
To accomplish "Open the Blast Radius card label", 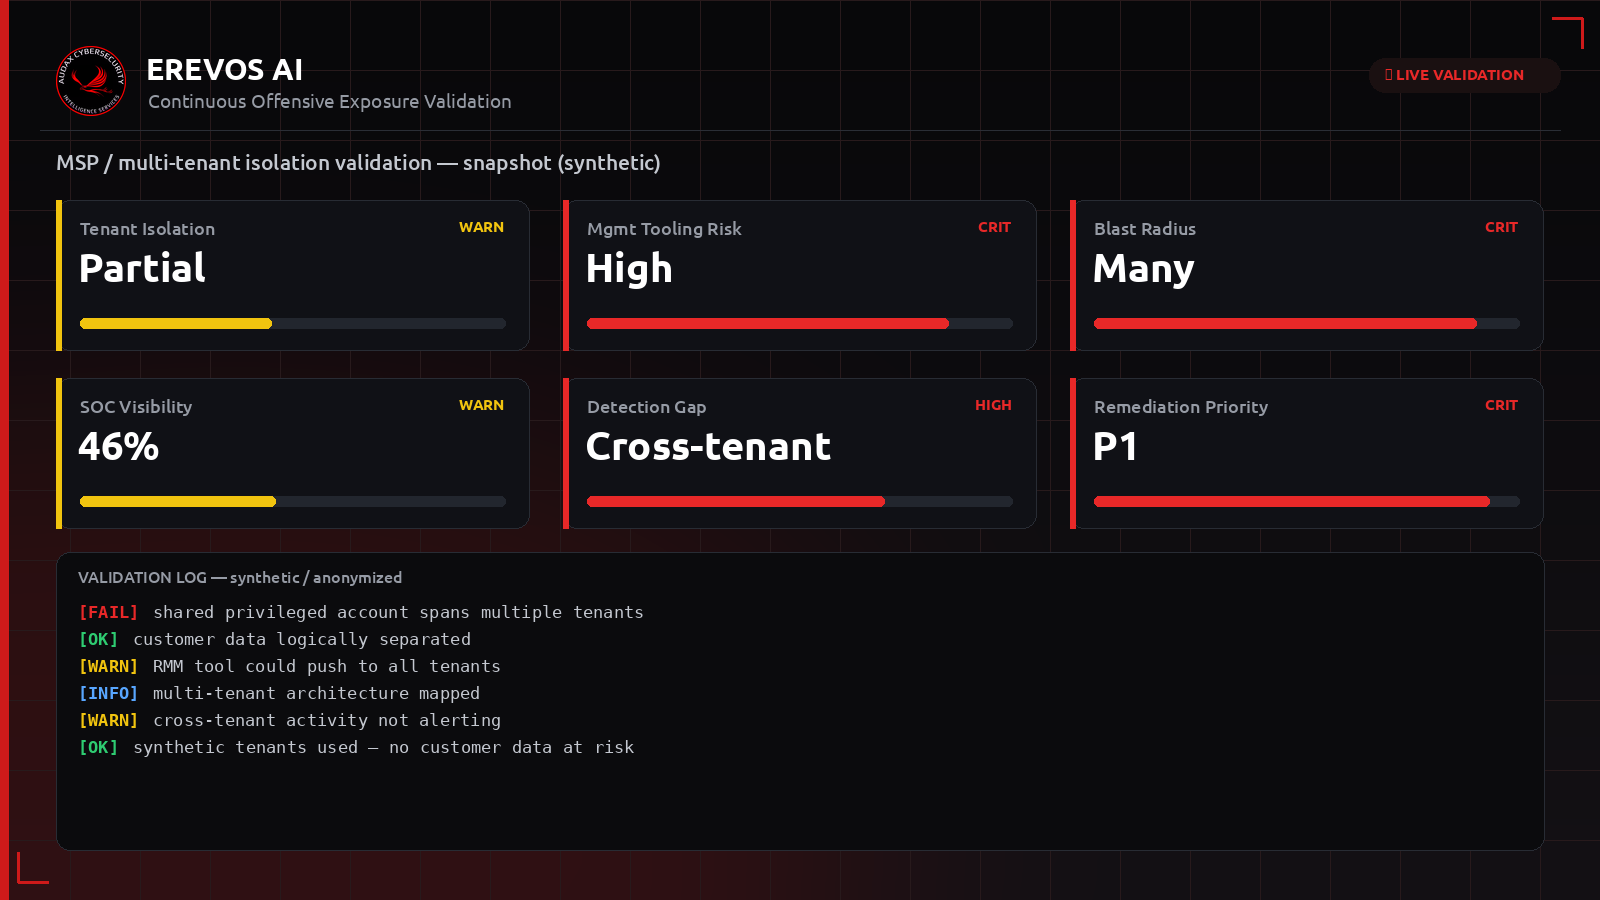I will pos(1145,229).
